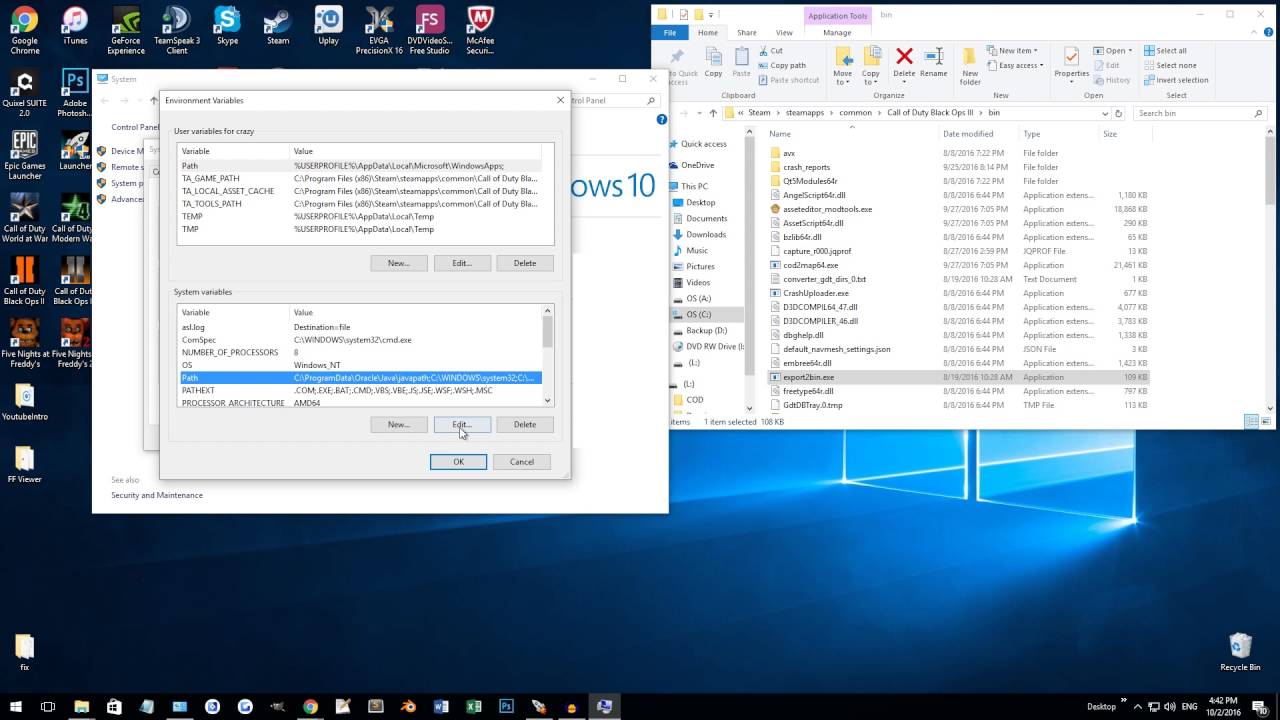This screenshot has width=1280, height=720.
Task: Sort files by Date modified column
Action: point(967,133)
